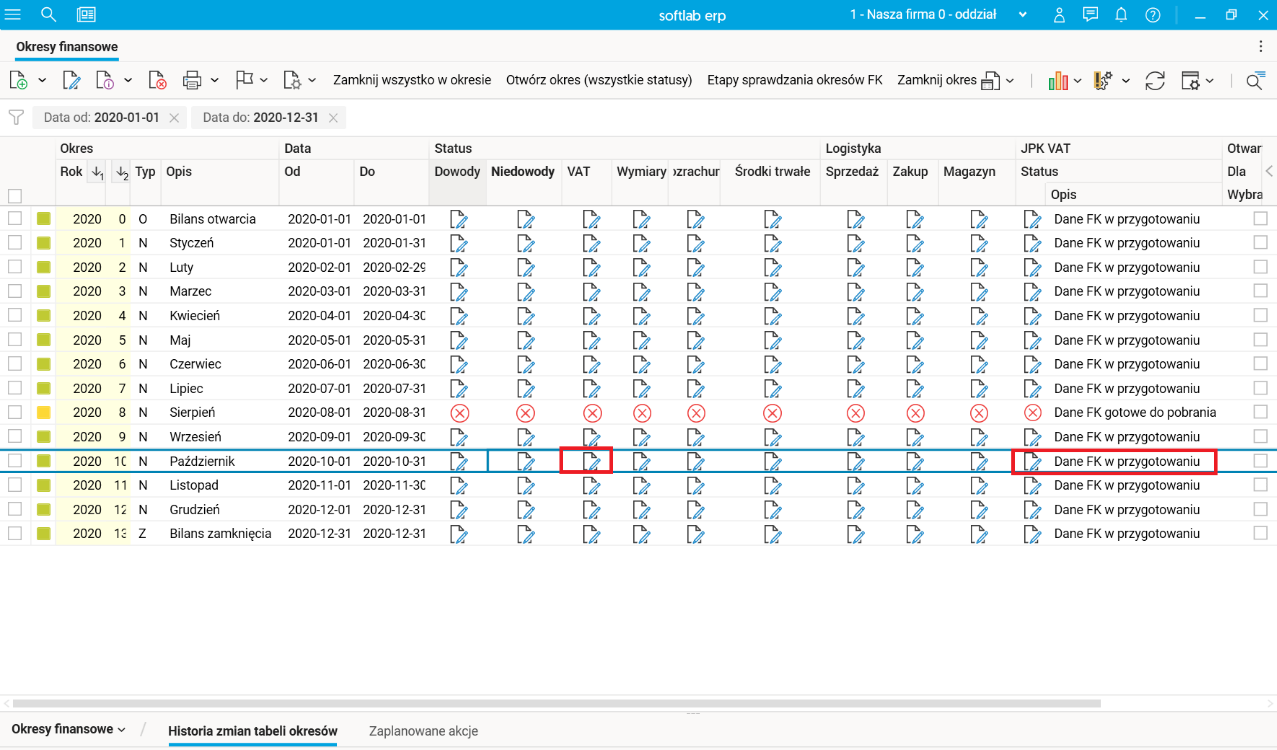Screen dimensions: 1277x750
Task: Toggle the Otwarty checkbox on Październik row
Action: (1260, 461)
